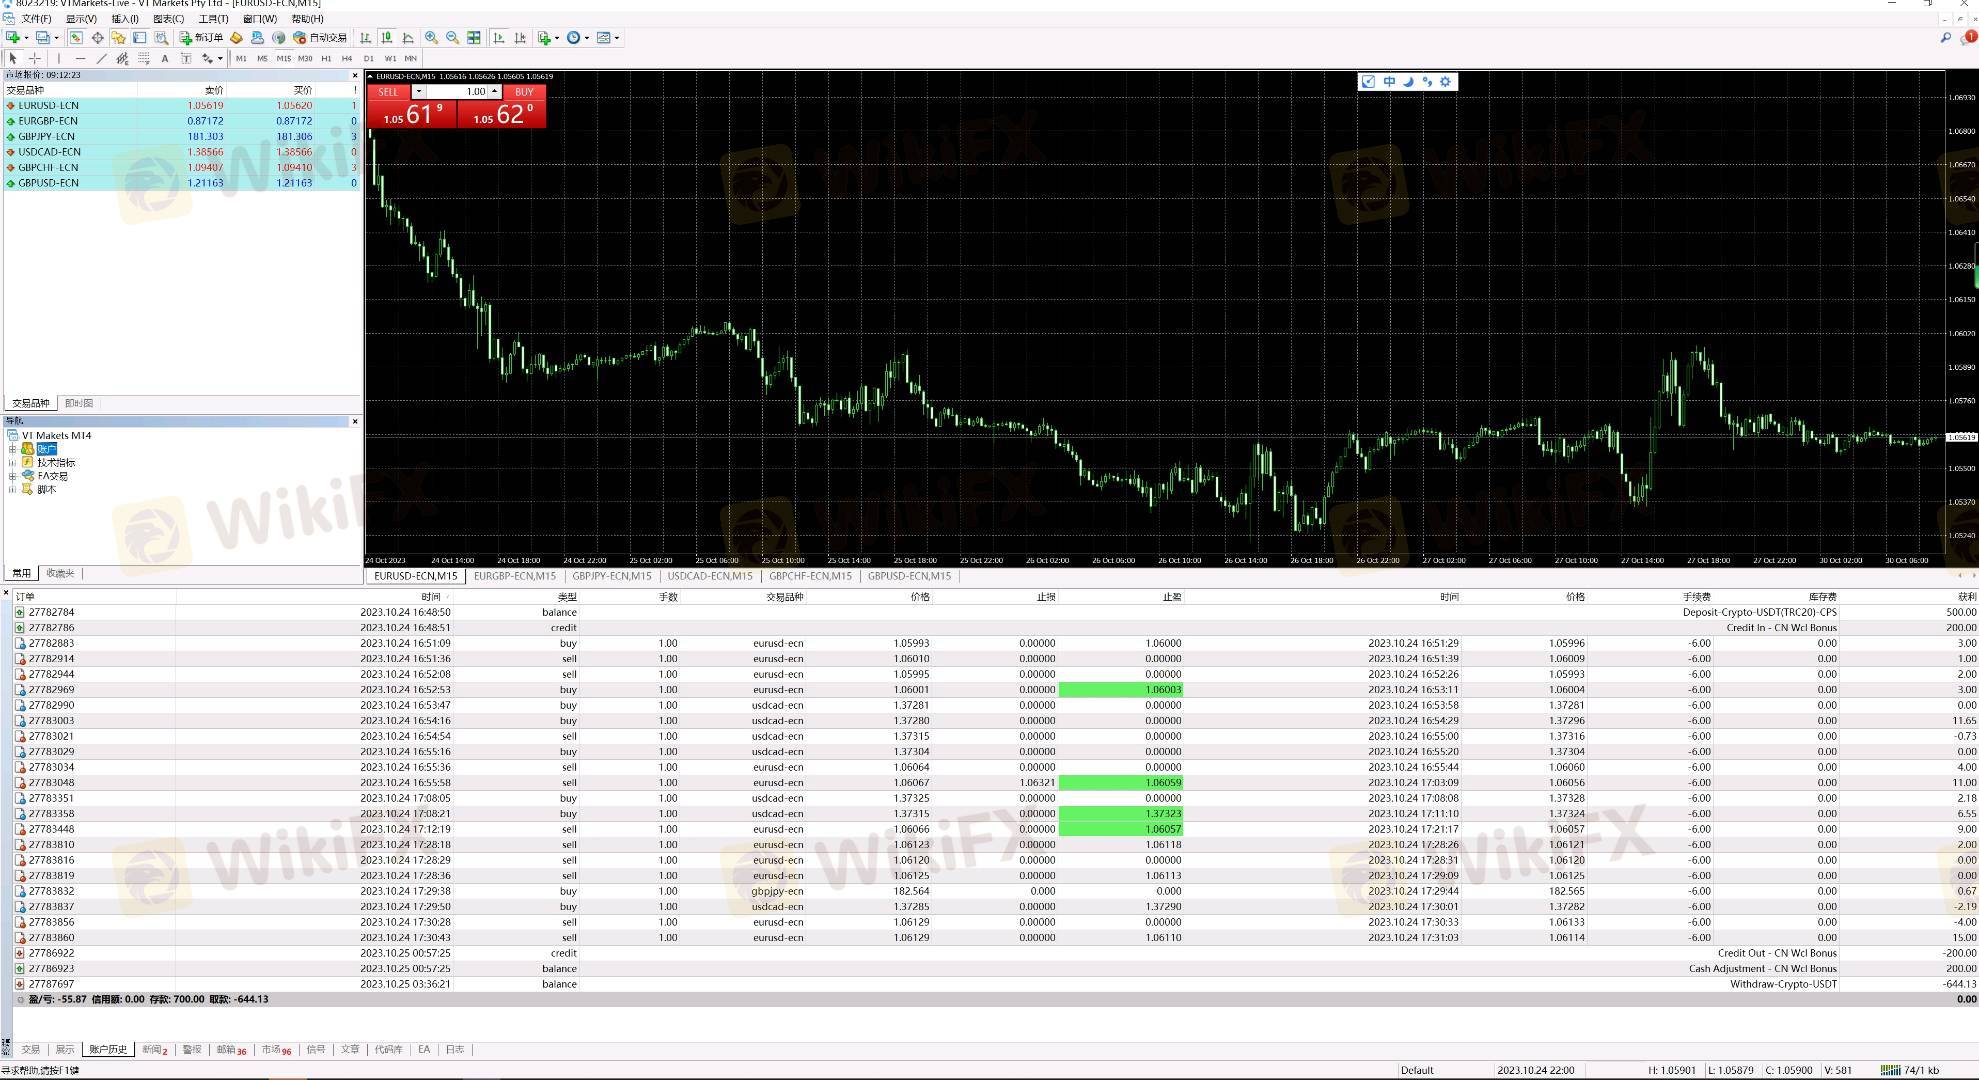Open the Profiles toolbar icon
Screen dimensions: 1979x1080
[x=43, y=38]
